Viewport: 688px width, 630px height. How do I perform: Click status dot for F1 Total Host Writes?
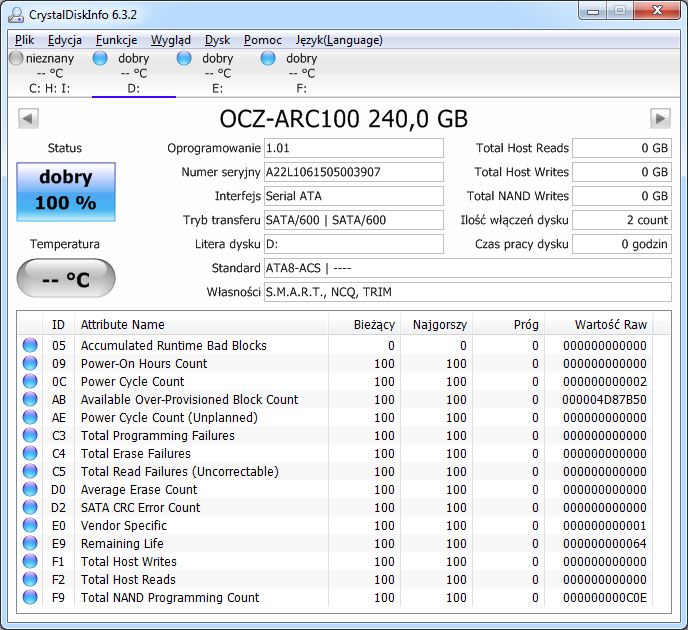[x=30, y=561]
